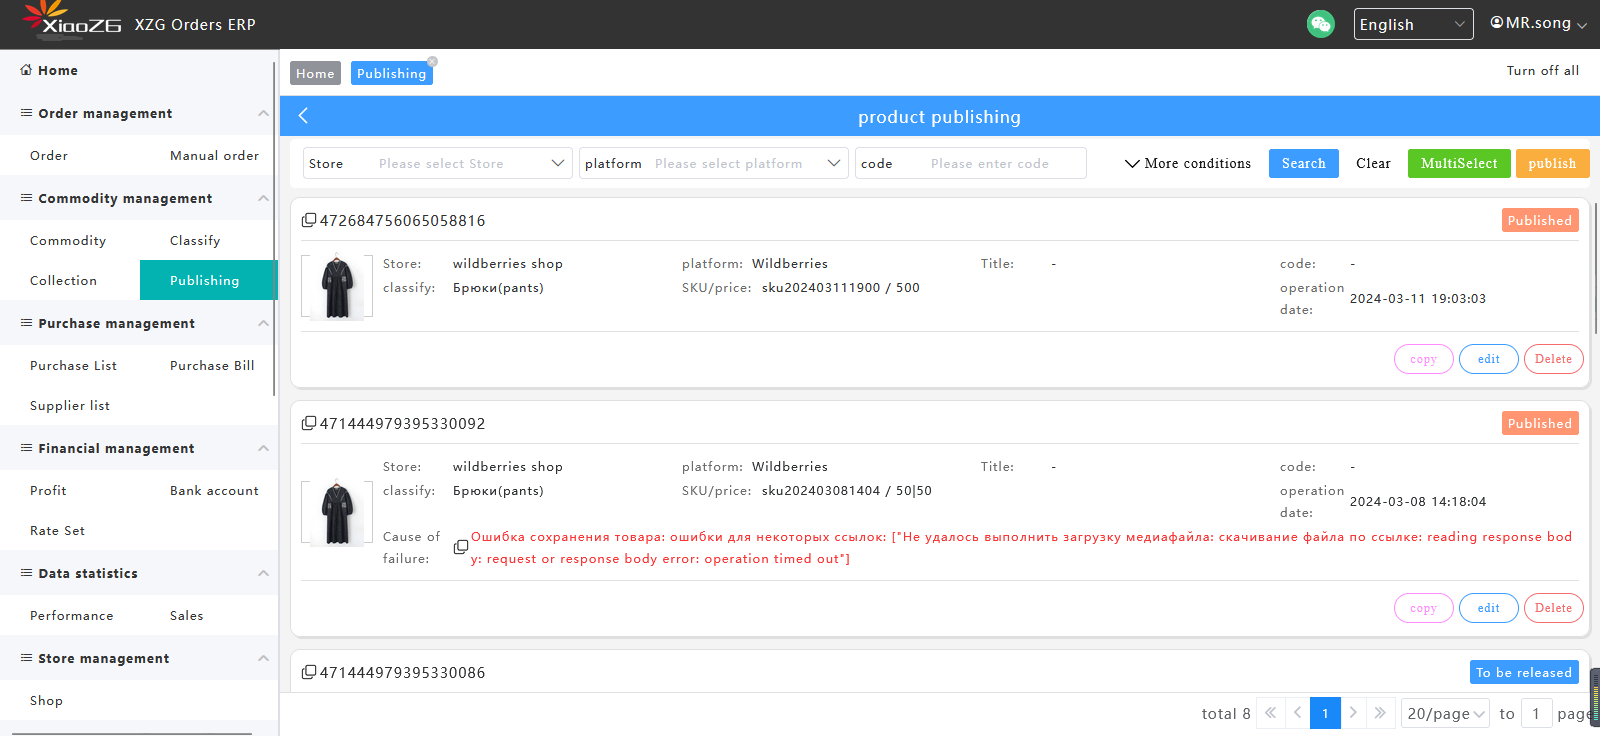
Task: Click copy icon beside the failure cause text
Action: 461,547
